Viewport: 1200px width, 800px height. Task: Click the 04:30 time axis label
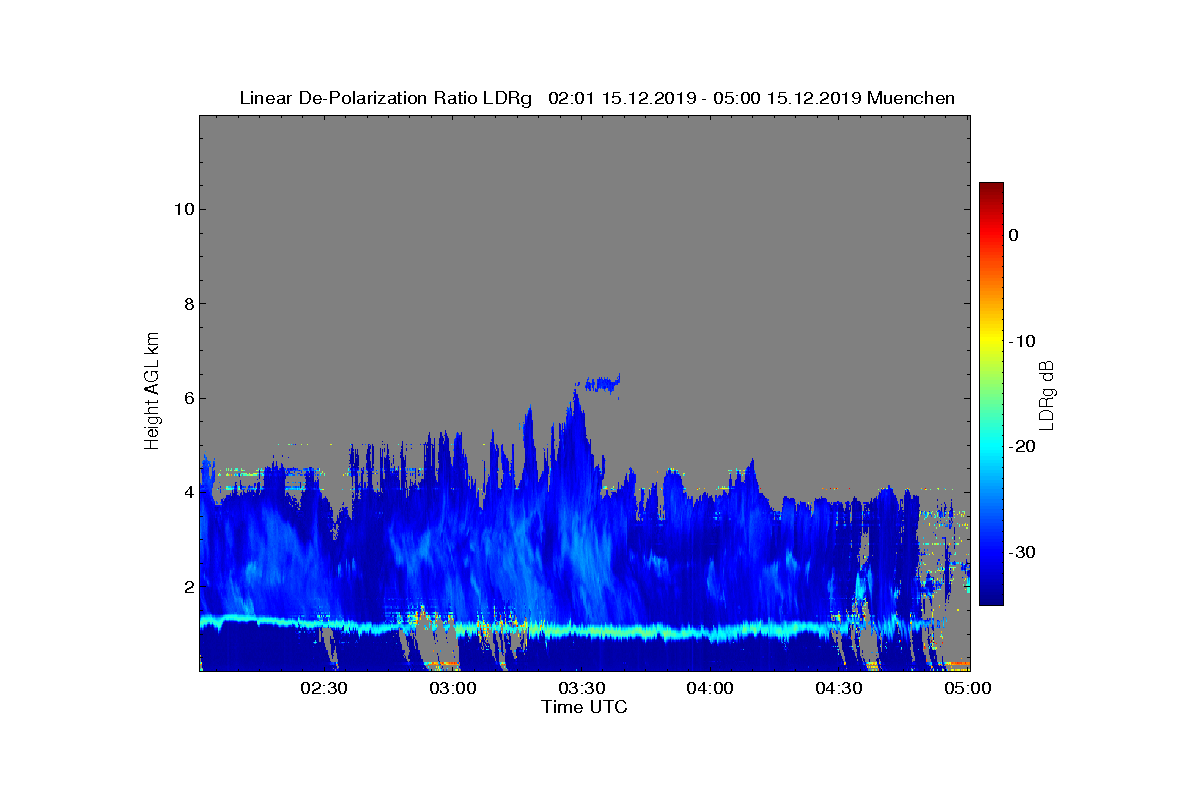[839, 688]
